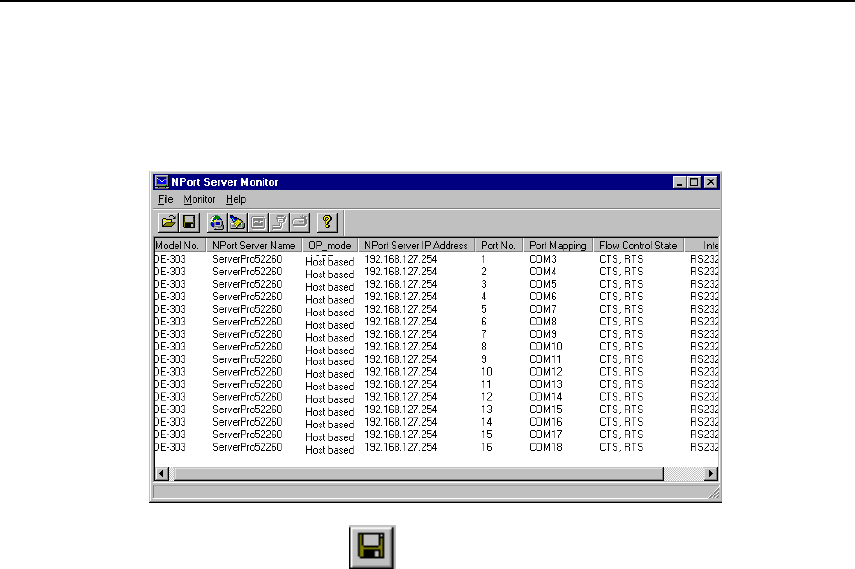
Task: Open the Help menu
Action: tap(236, 200)
